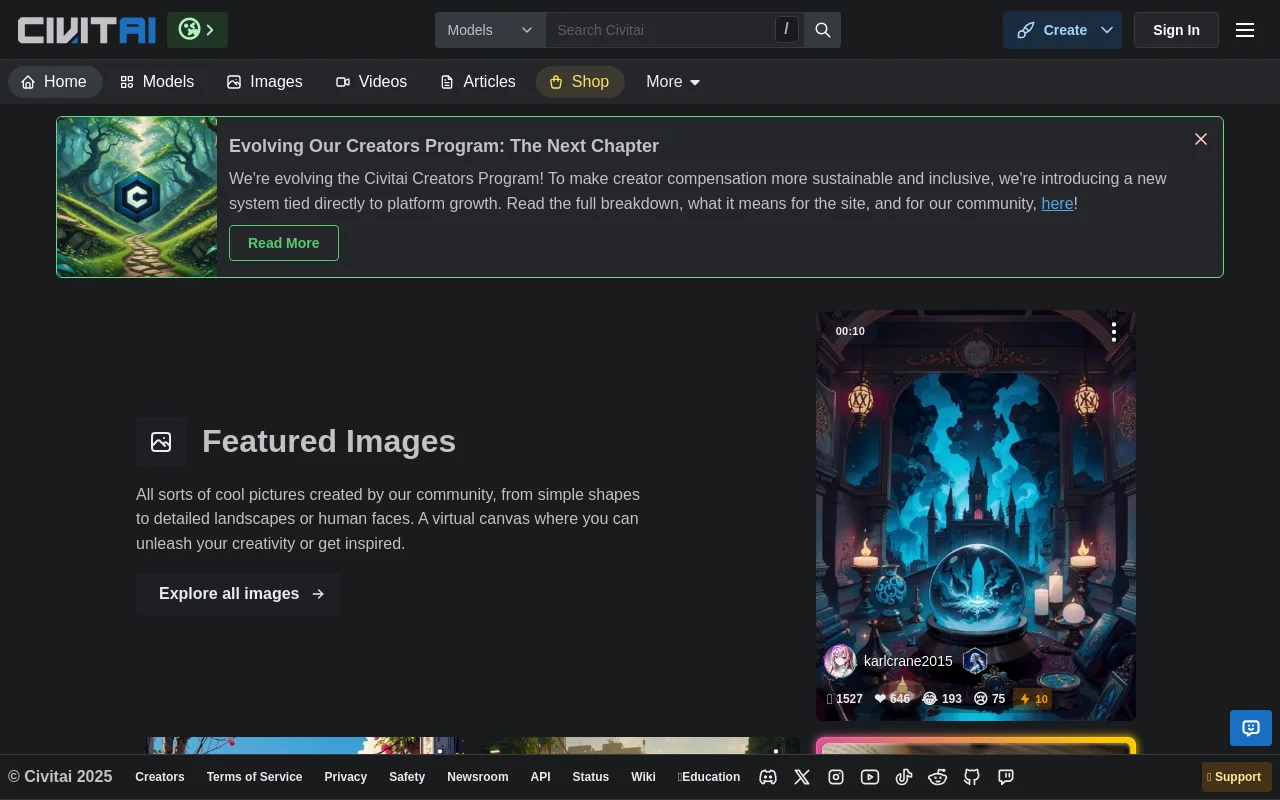Expand the More navigation dropdown
Image resolution: width=1280 pixels, height=800 pixels.
tap(673, 82)
